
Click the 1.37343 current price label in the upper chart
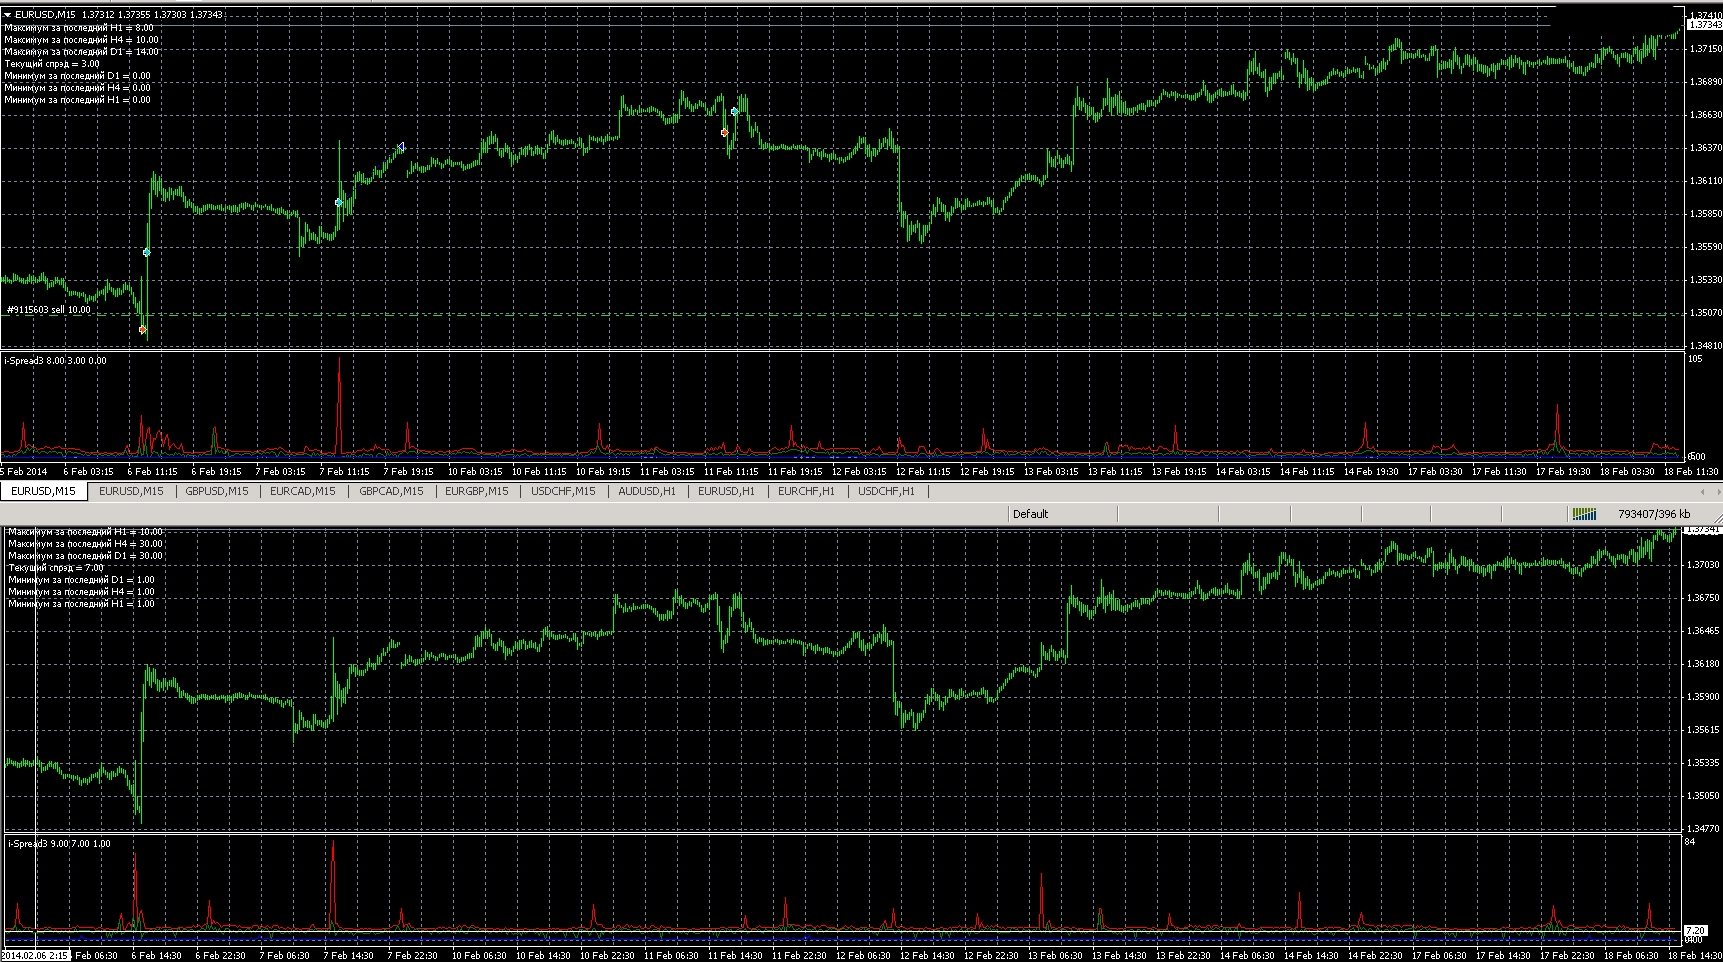click(x=1704, y=24)
